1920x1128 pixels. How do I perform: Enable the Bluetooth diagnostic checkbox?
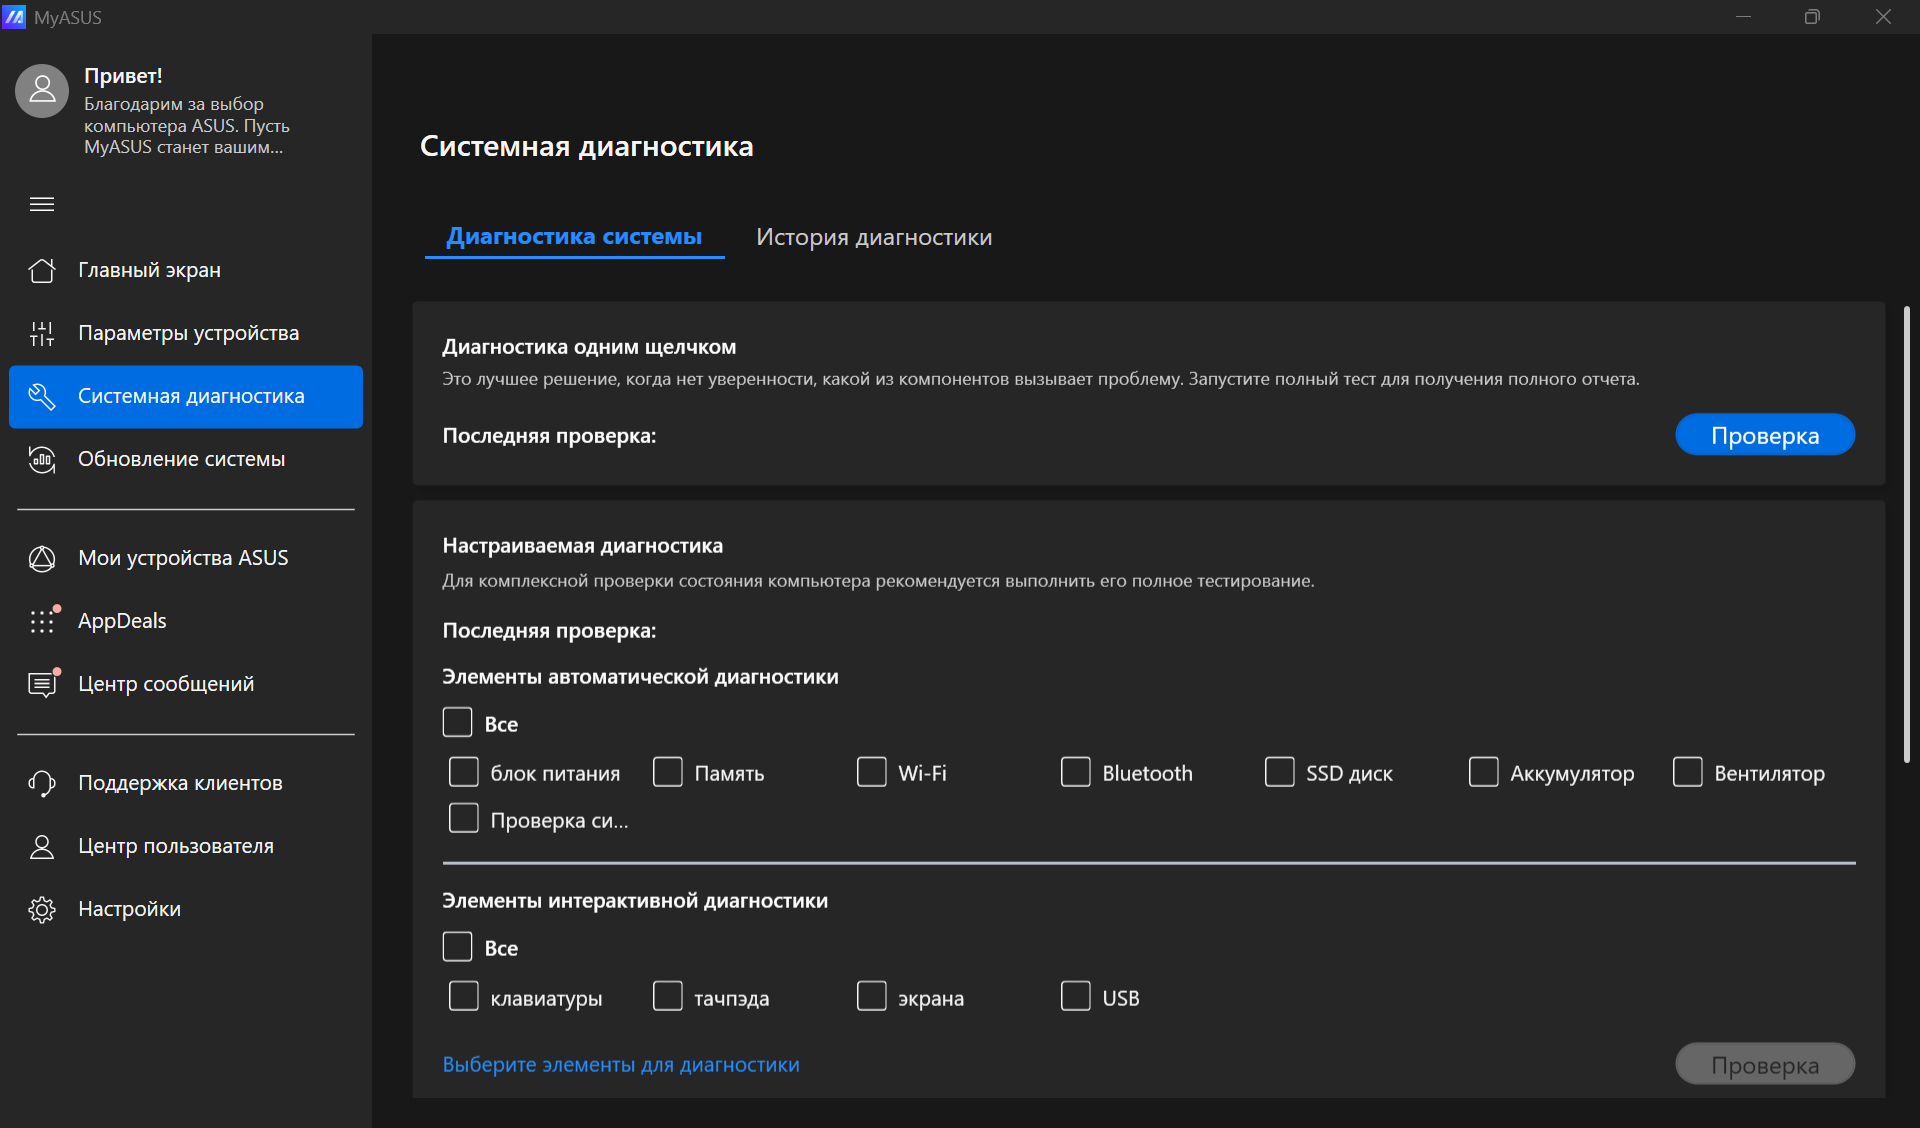click(1075, 772)
